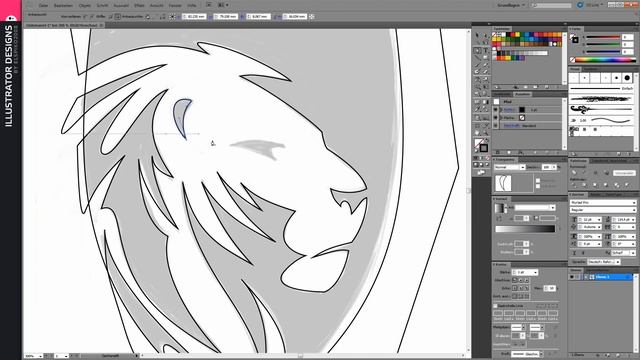Click the Umwandeln button in Pathfinder
Screen dimensions: 640x360
624,173
